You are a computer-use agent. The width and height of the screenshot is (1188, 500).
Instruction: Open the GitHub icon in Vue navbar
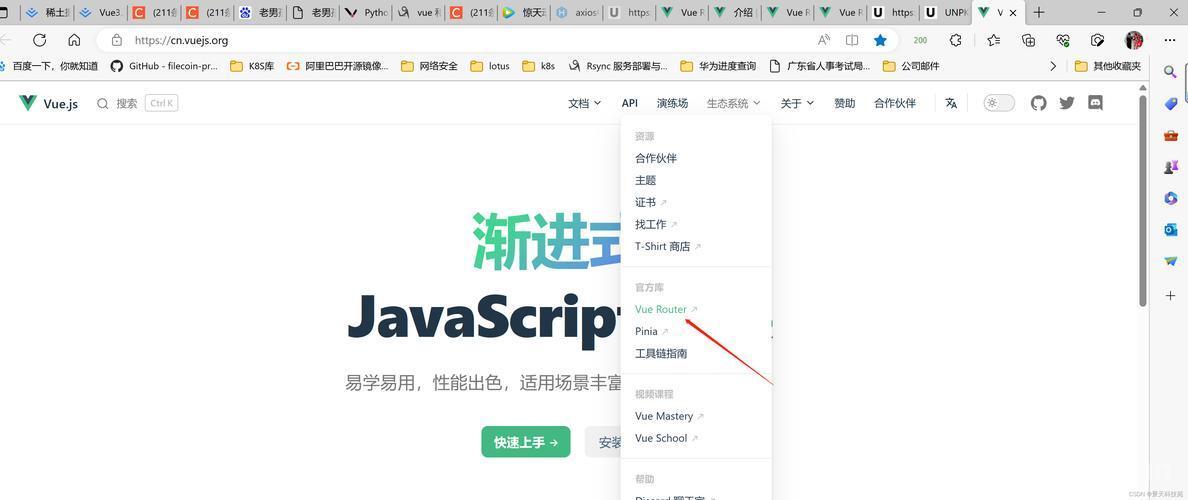1039,103
